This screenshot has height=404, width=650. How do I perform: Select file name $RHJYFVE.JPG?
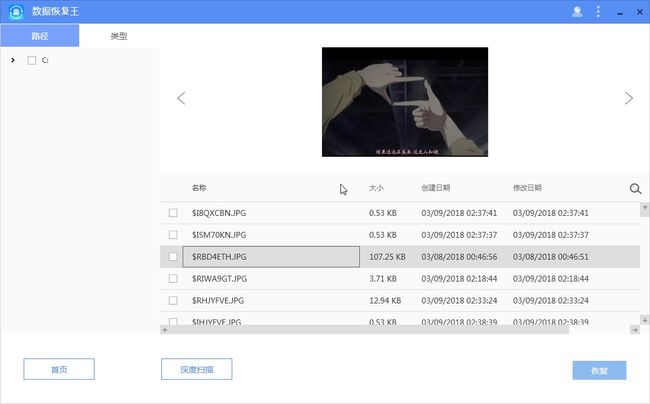click(x=218, y=300)
